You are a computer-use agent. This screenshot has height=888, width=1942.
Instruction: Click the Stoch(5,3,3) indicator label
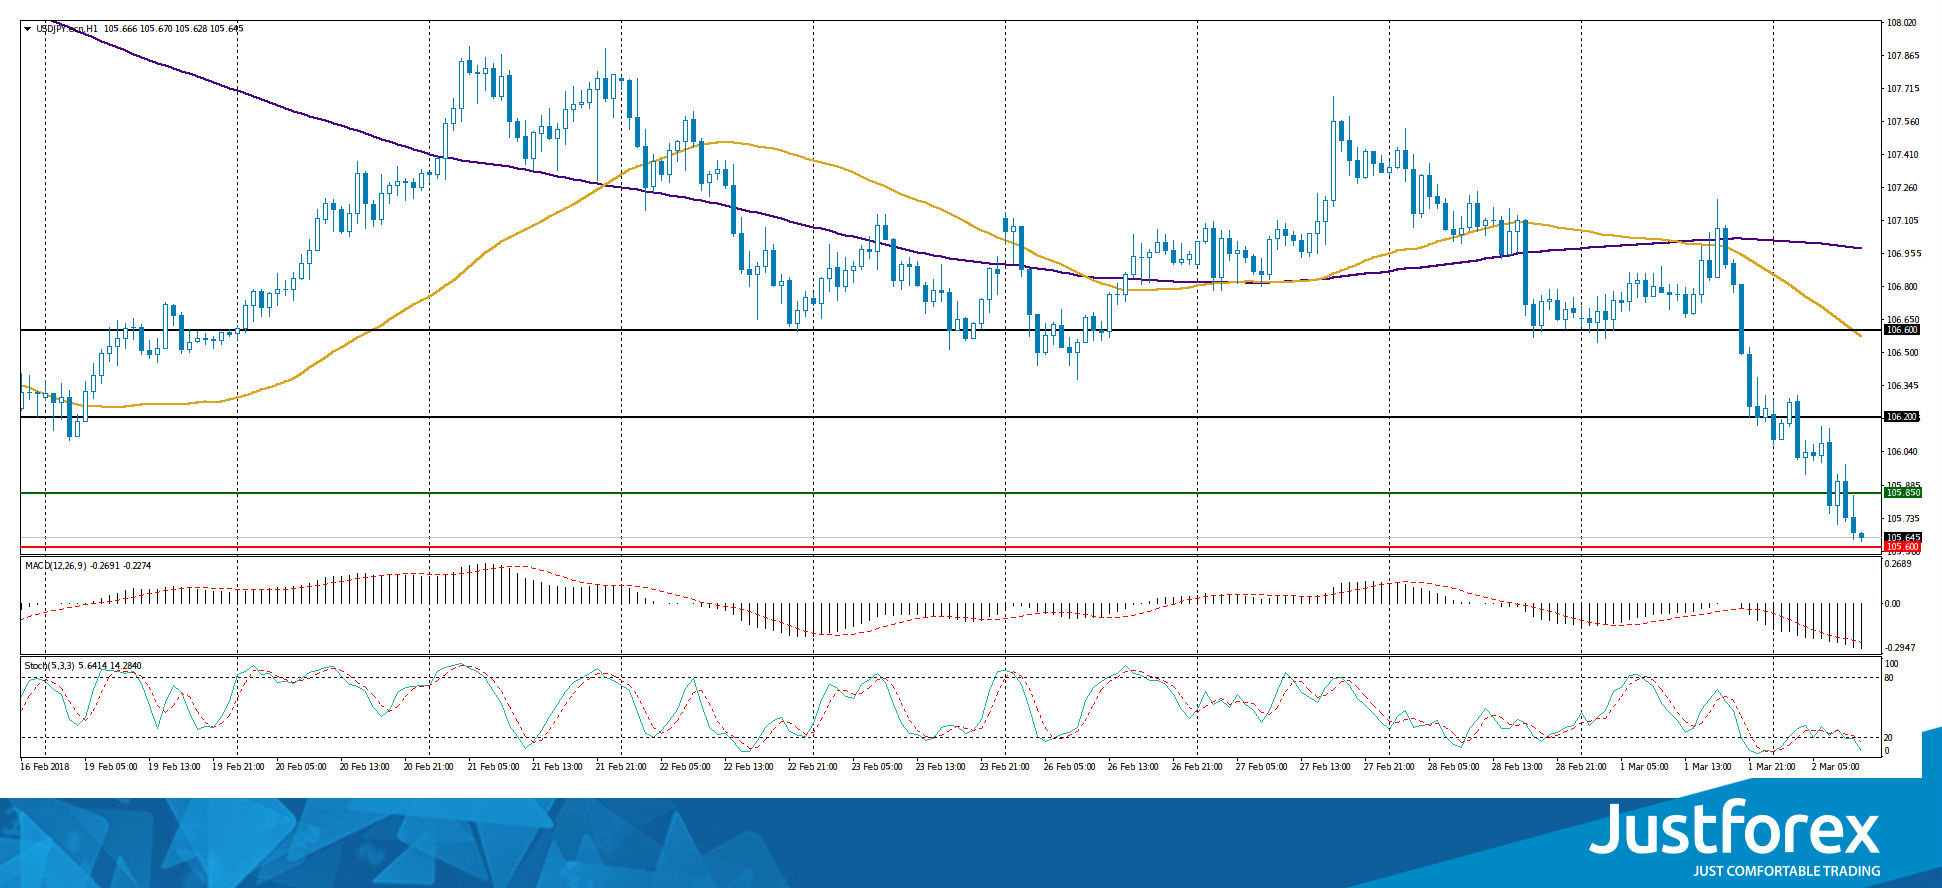pyautogui.click(x=49, y=666)
